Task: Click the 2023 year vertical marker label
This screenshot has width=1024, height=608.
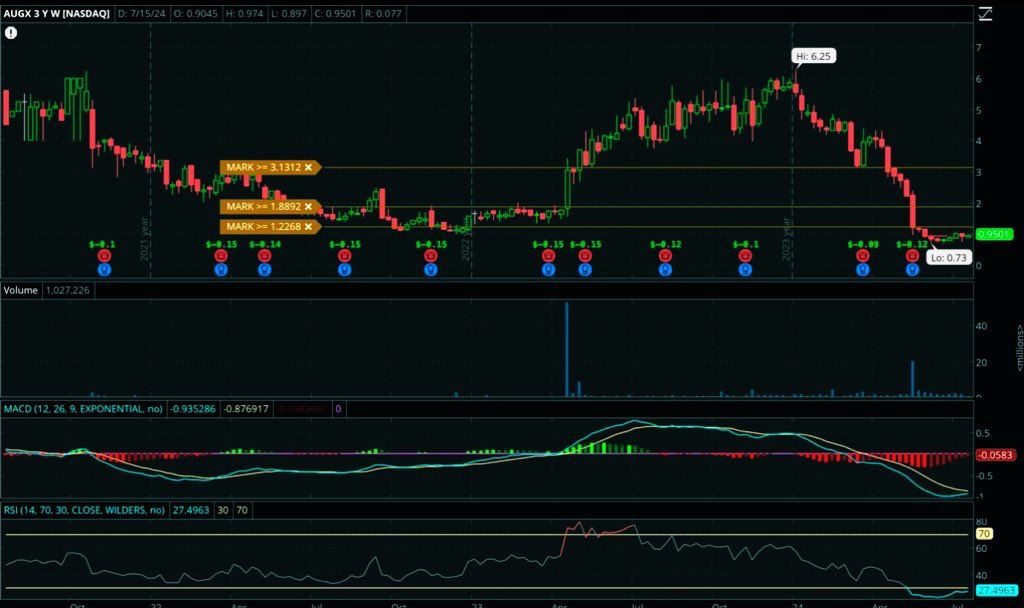Action: [x=787, y=239]
